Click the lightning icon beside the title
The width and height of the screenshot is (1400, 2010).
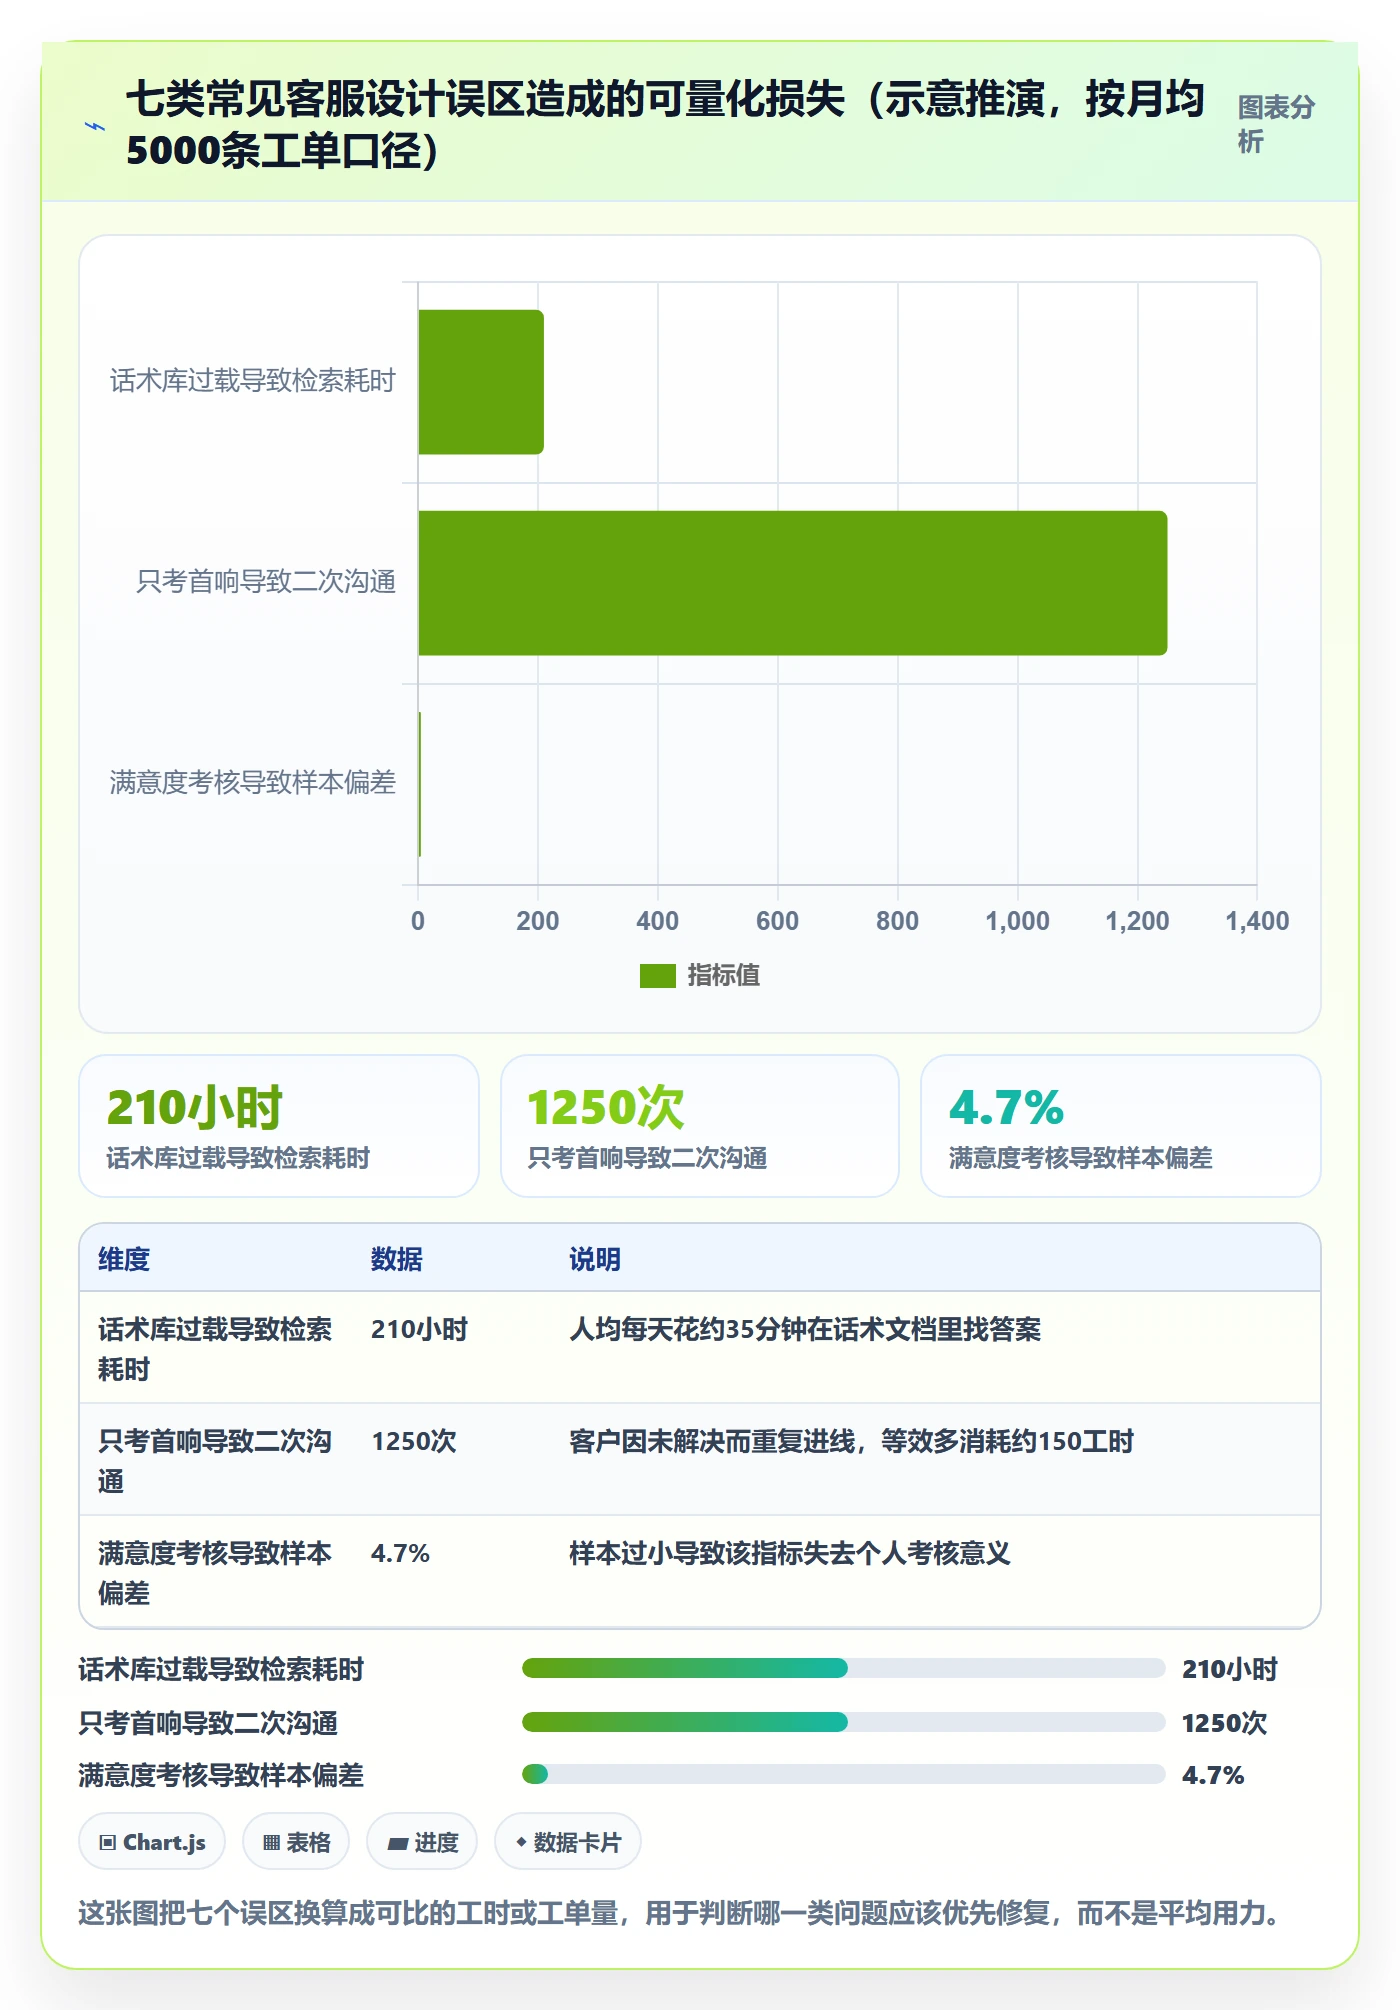tap(96, 126)
